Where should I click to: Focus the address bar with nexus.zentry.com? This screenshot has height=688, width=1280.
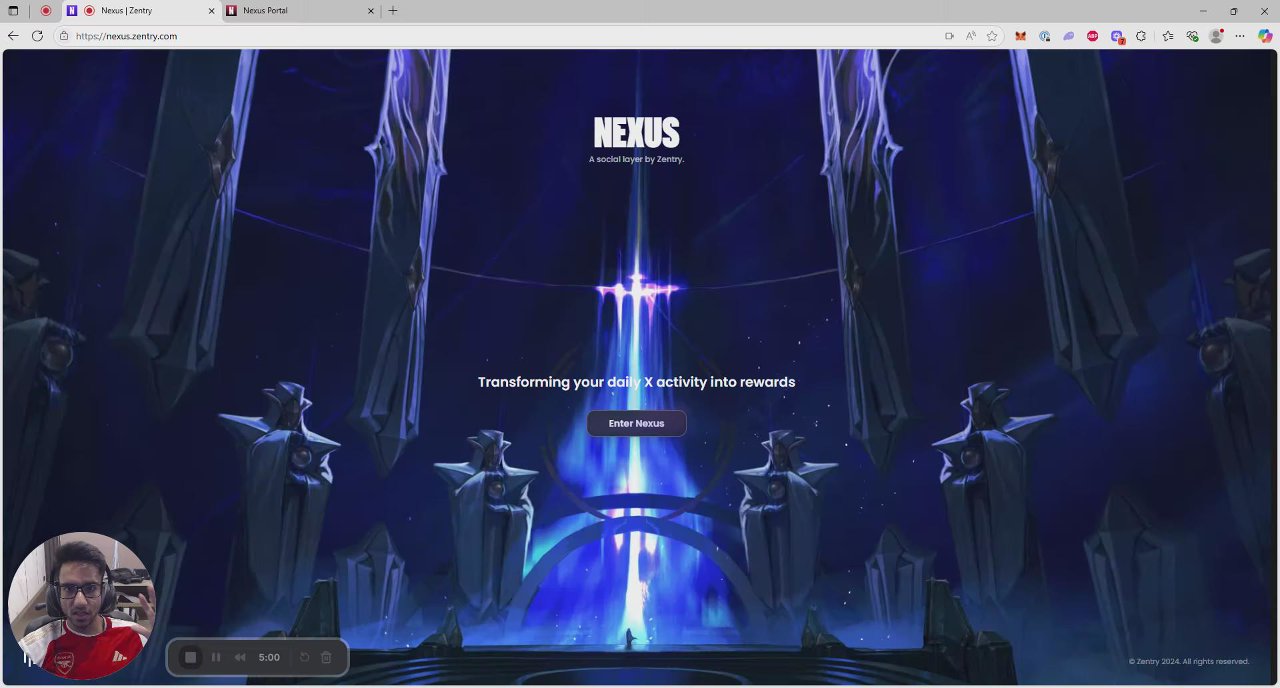[x=500, y=36]
